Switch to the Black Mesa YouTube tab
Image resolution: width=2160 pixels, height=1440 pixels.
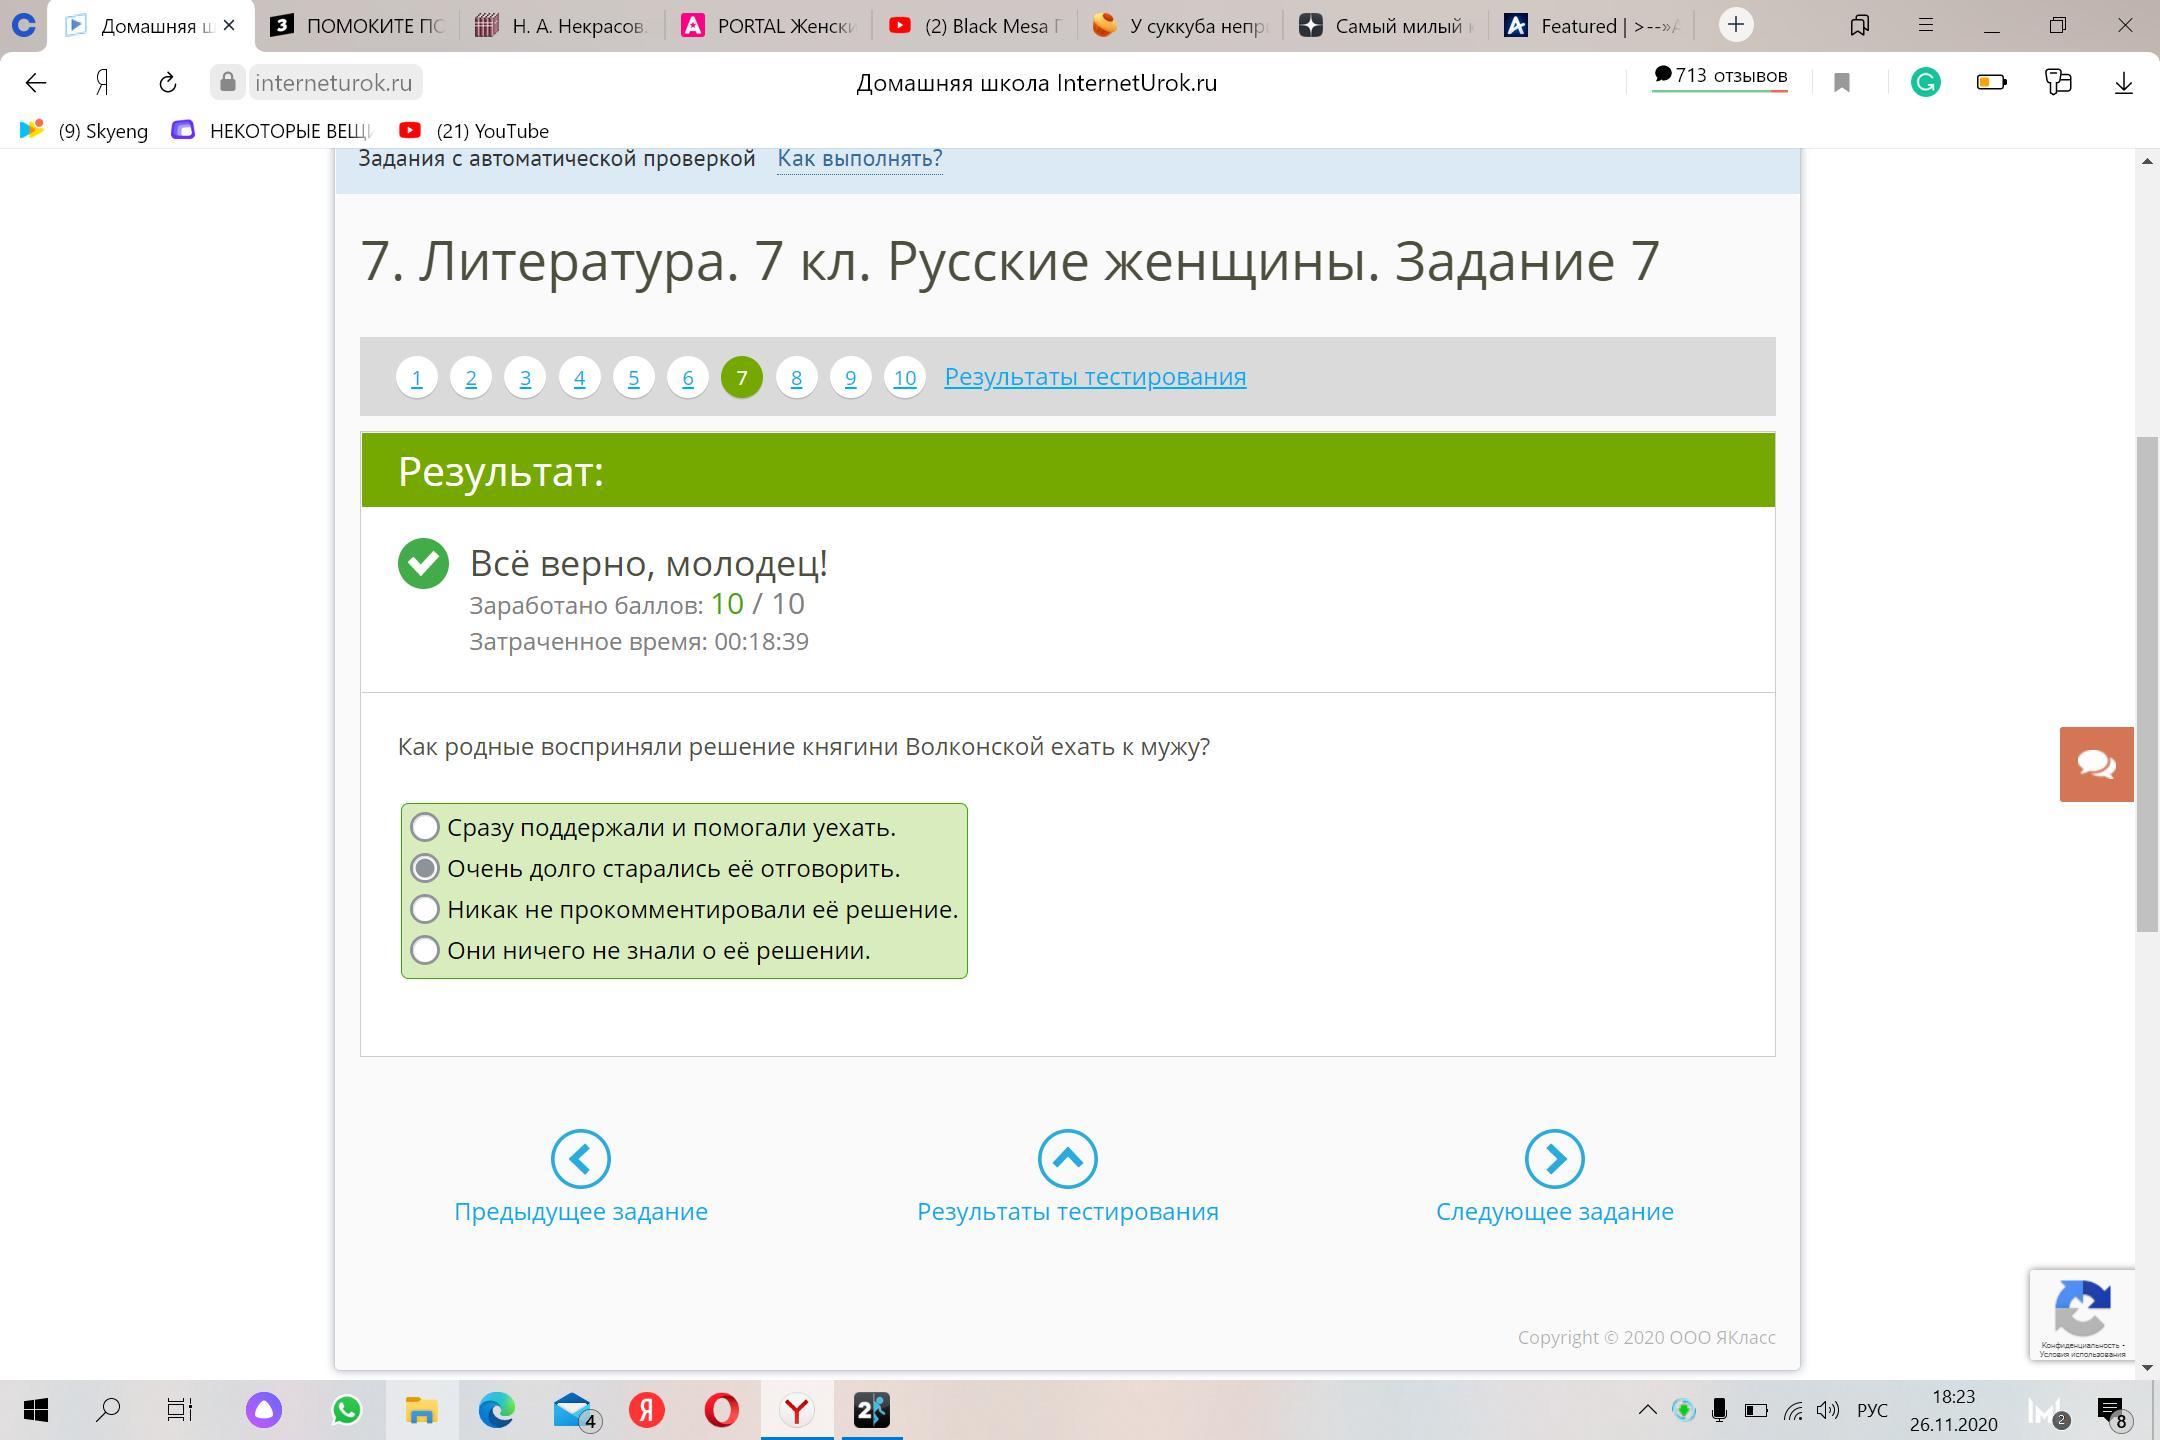click(x=975, y=26)
